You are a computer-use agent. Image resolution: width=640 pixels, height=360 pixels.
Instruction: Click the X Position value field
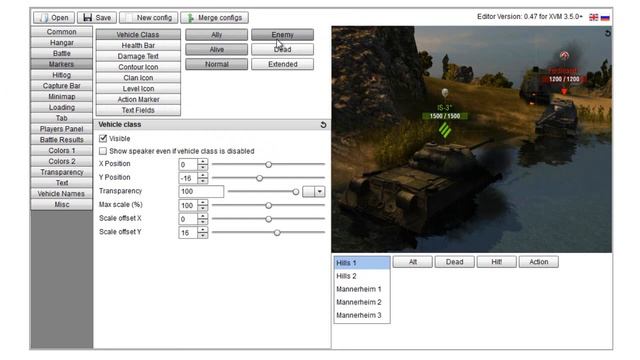(x=188, y=164)
